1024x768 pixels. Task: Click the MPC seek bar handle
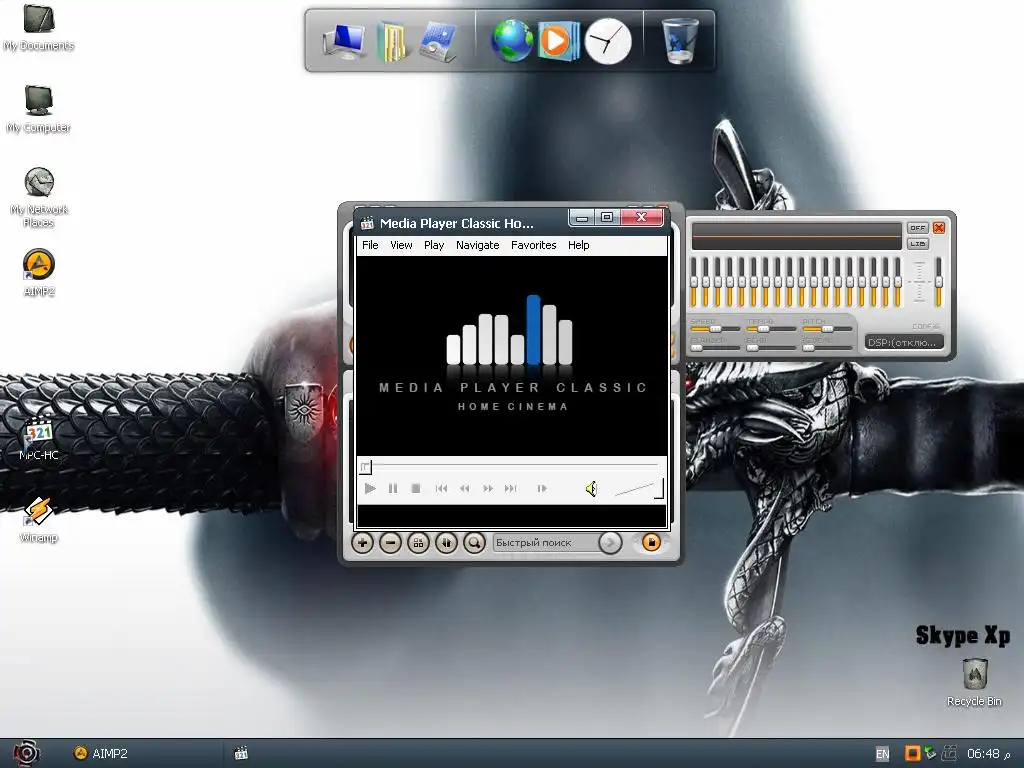coord(365,466)
